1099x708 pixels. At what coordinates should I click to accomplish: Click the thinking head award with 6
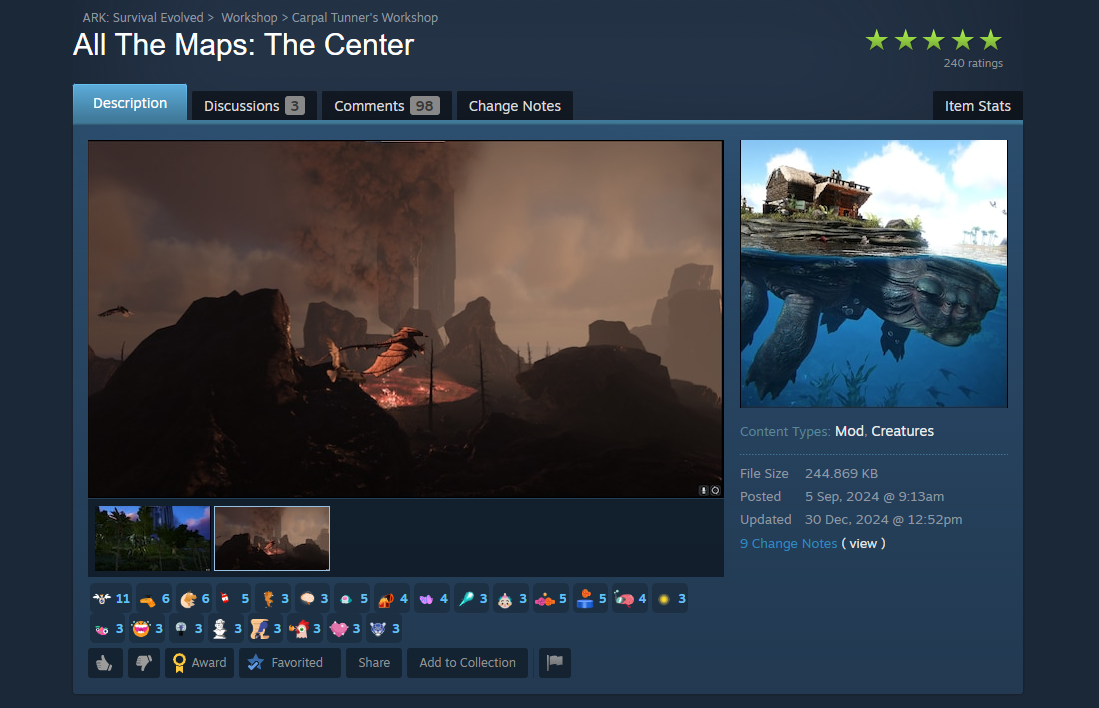point(194,599)
